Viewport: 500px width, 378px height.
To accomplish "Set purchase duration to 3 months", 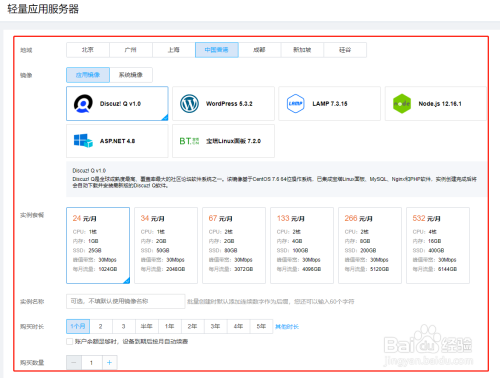I will coord(124,326).
